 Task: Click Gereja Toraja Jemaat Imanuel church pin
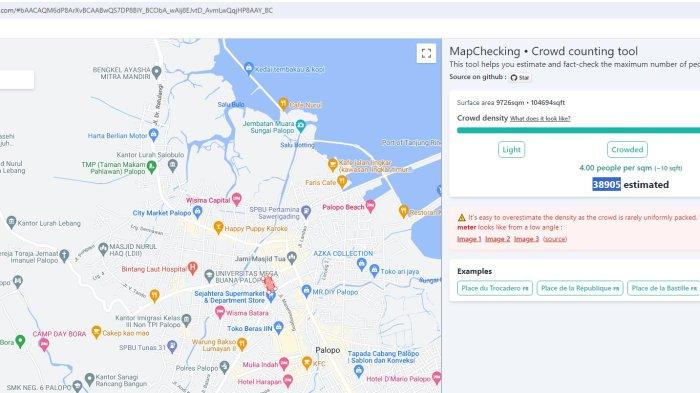pyautogui.click(x=64, y=255)
